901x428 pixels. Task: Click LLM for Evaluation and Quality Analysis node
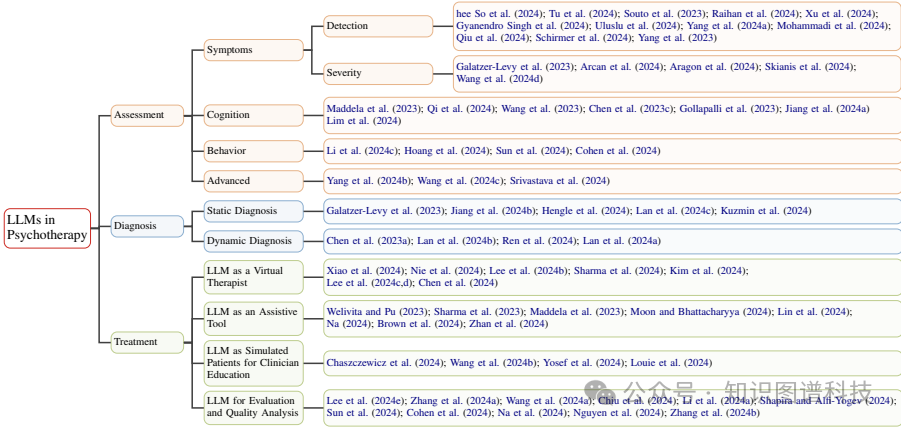coord(253,407)
